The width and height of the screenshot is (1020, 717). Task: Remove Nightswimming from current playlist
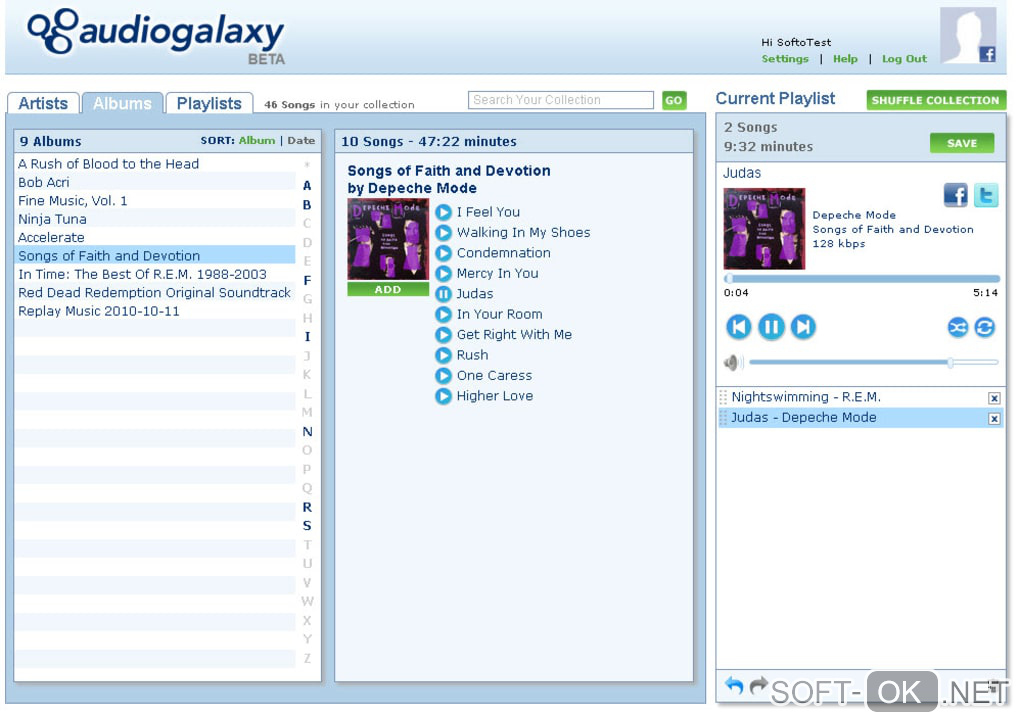pyautogui.click(x=994, y=398)
